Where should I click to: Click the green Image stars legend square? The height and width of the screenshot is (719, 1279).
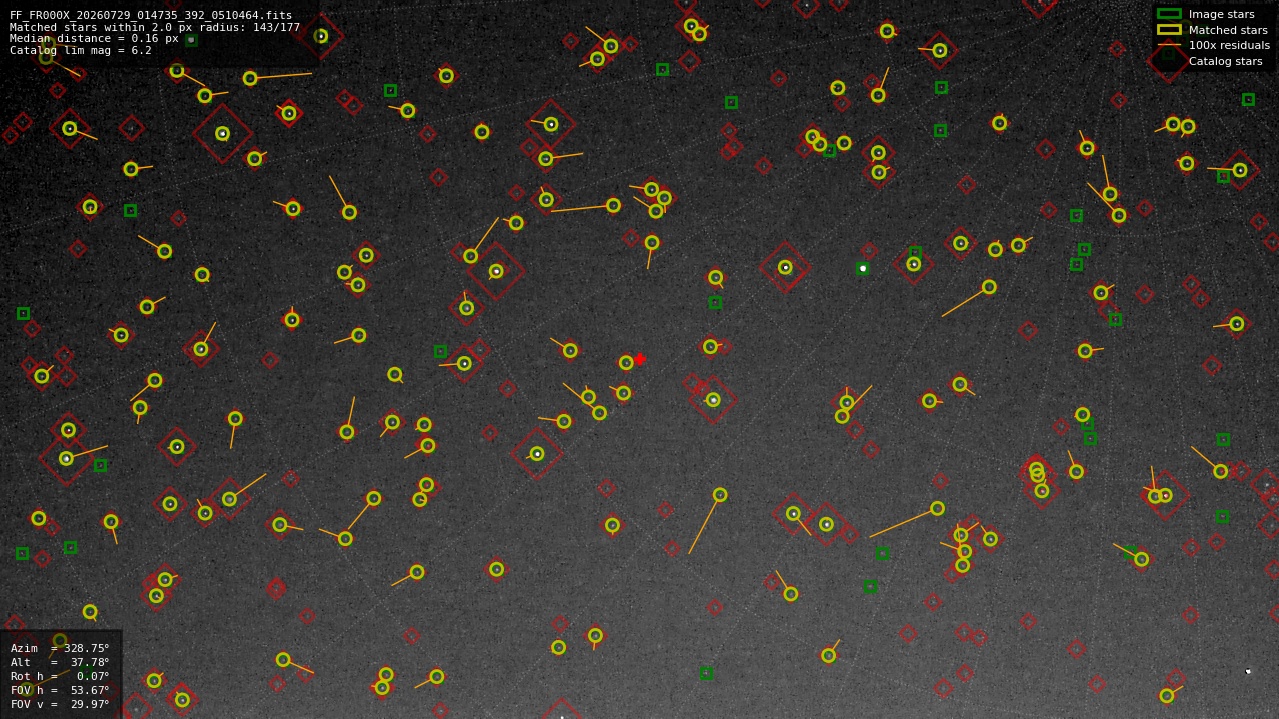(1169, 14)
